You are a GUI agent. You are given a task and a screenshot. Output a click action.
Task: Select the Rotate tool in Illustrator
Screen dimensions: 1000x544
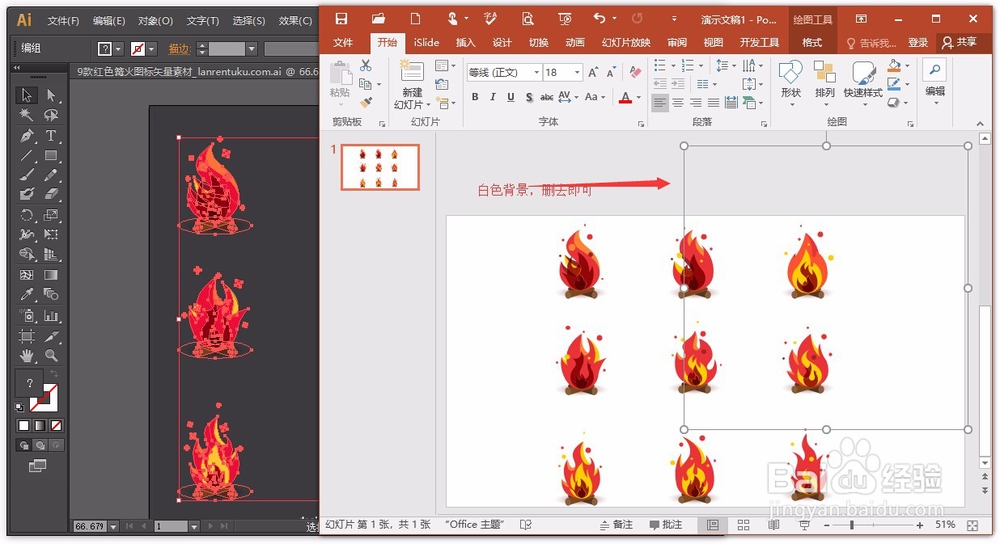tap(27, 214)
